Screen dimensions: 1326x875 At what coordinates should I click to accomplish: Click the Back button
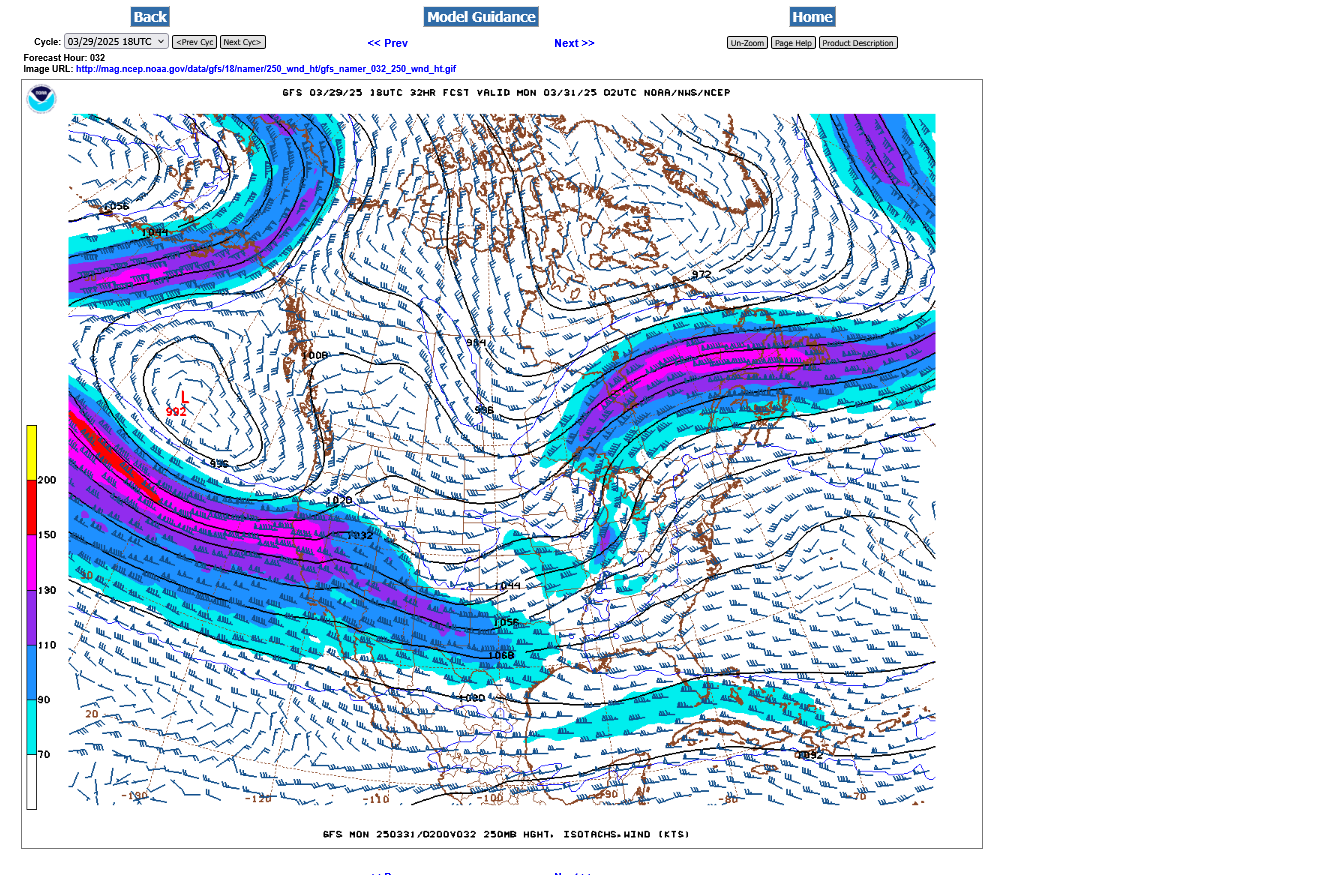coord(150,17)
